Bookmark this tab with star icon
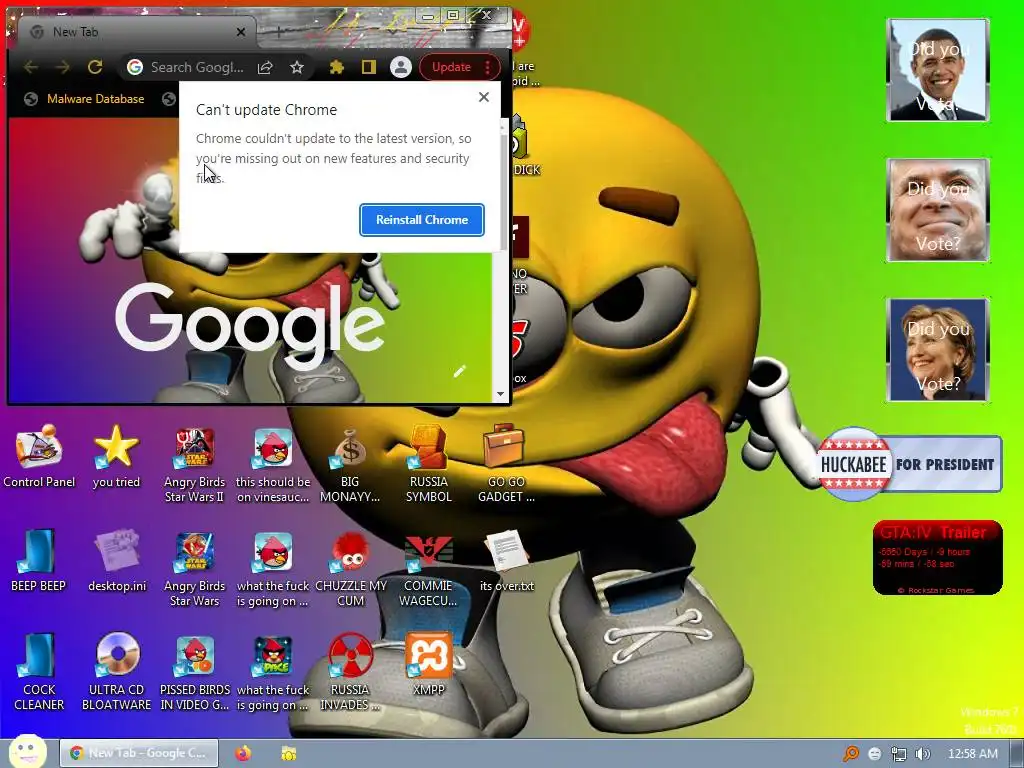Viewport: 1024px width, 768px height. point(297,67)
